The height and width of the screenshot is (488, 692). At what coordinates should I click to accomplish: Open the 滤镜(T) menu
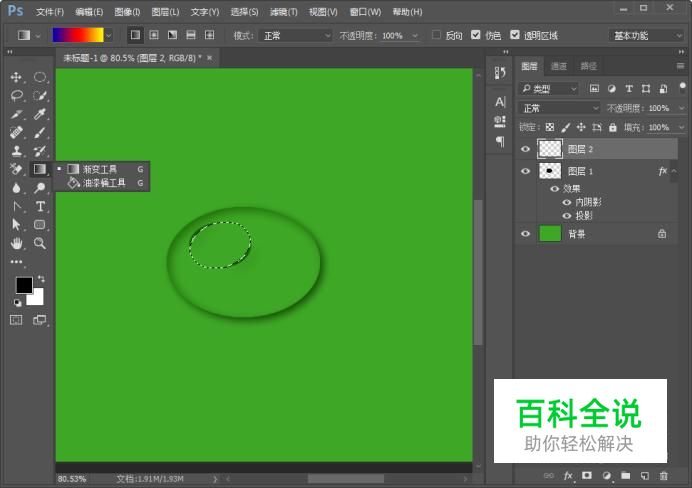click(x=284, y=12)
